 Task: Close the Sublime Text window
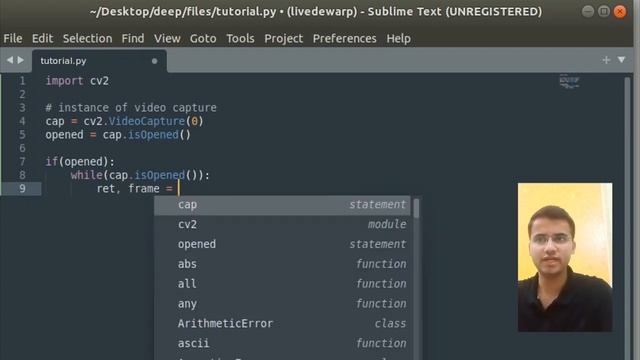click(x=620, y=11)
